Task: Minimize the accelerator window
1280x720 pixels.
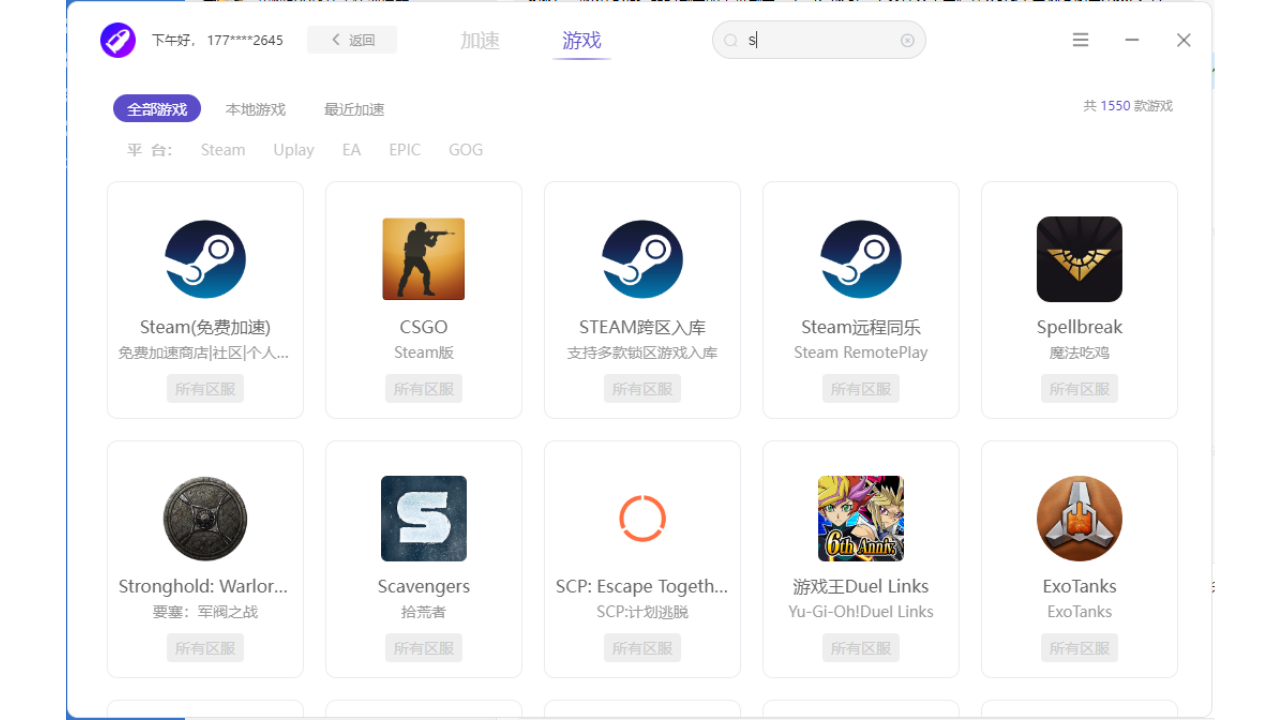Action: tap(1132, 40)
